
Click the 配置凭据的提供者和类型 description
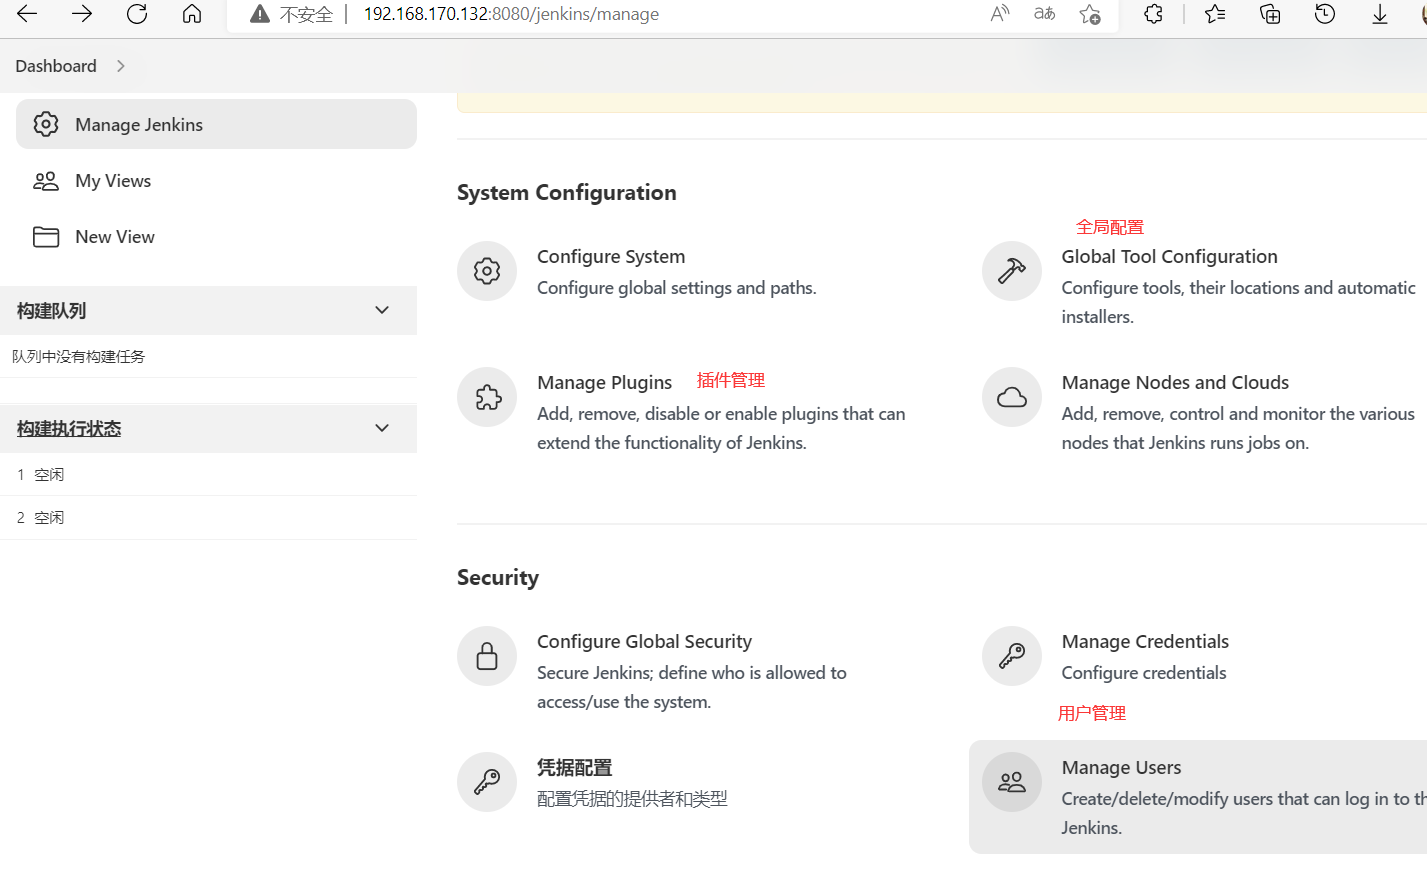coord(632,798)
